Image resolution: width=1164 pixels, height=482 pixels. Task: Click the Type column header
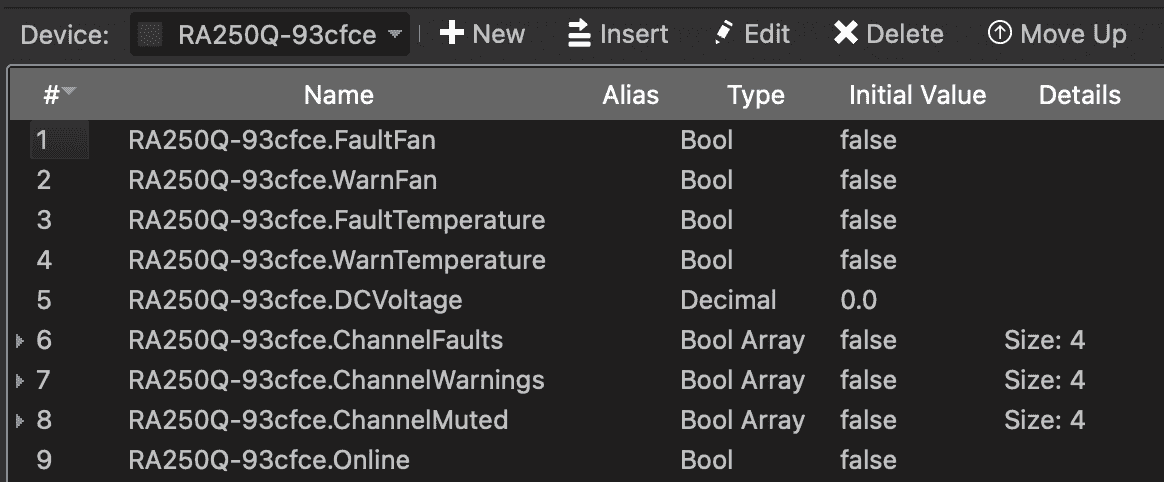click(x=755, y=95)
